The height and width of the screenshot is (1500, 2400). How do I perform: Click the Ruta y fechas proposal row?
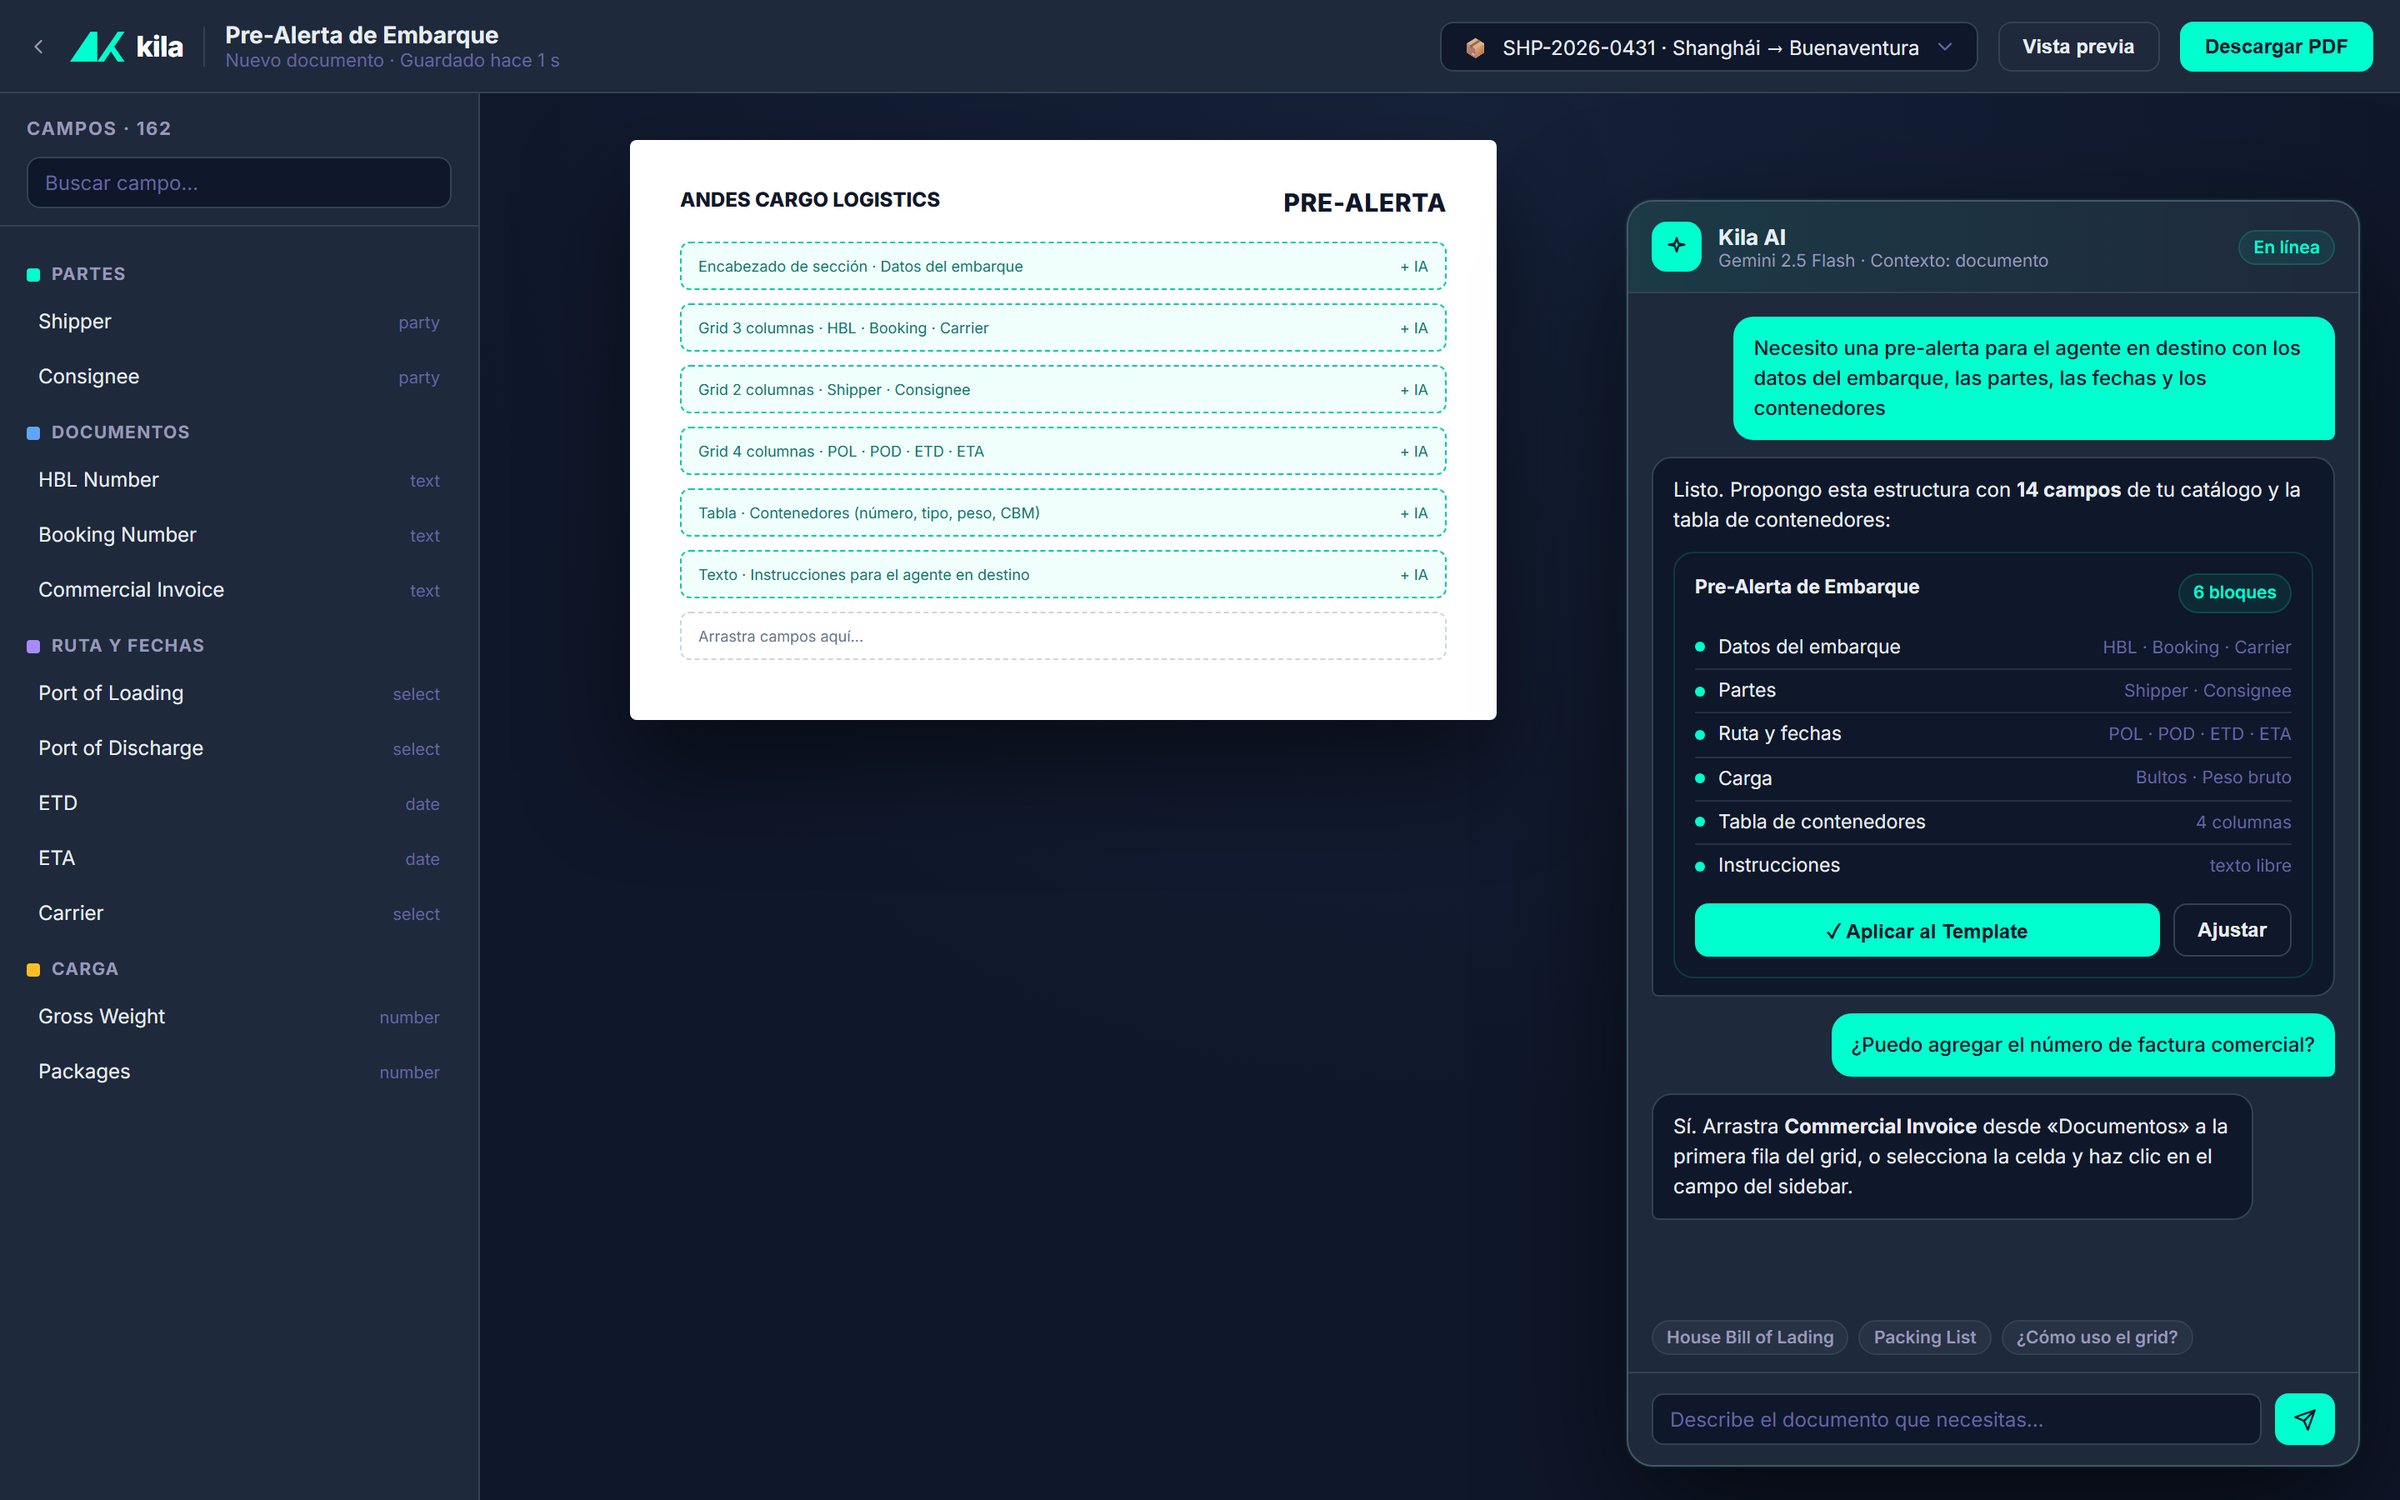[x=1992, y=734]
